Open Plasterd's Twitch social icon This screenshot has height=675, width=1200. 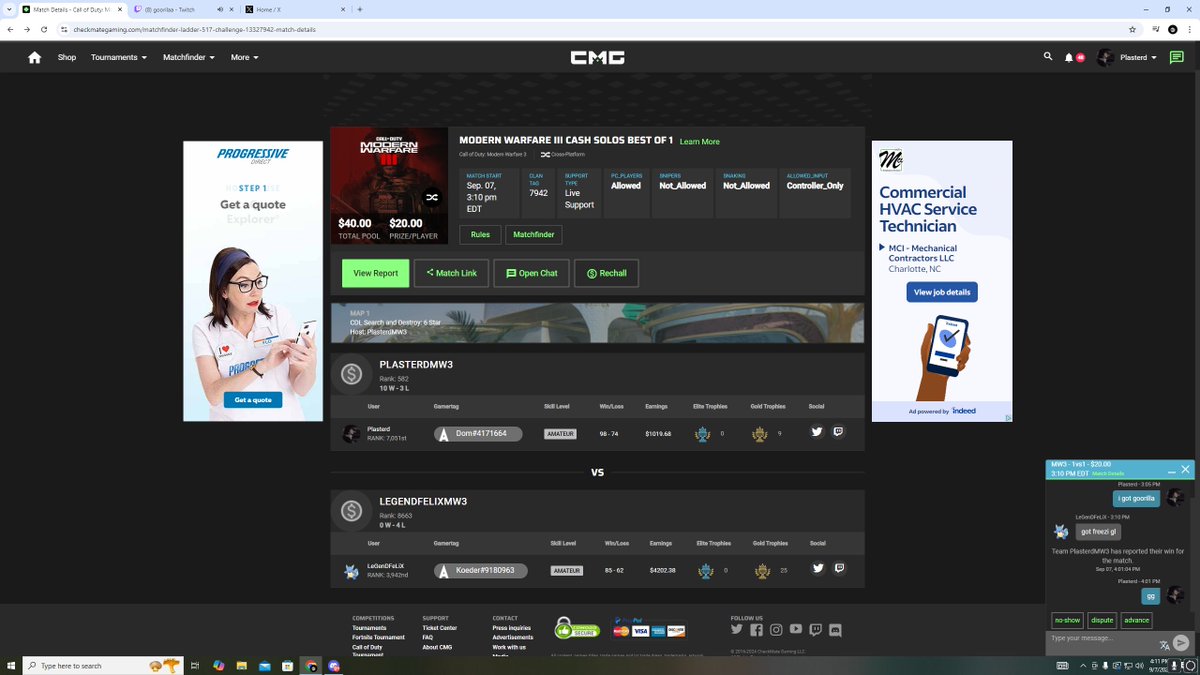point(838,433)
